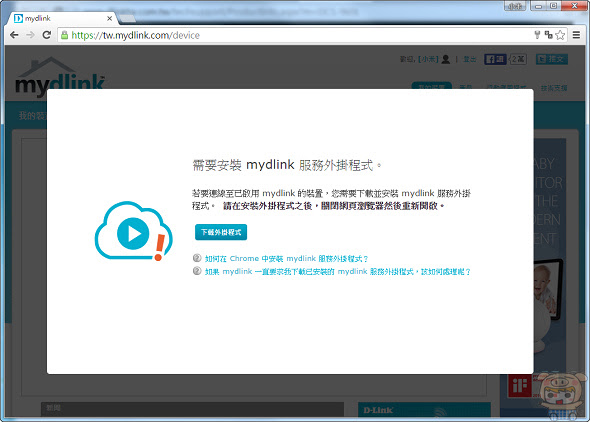Open a new tab button
Screen dimensions: 590x422
pos(127,18)
